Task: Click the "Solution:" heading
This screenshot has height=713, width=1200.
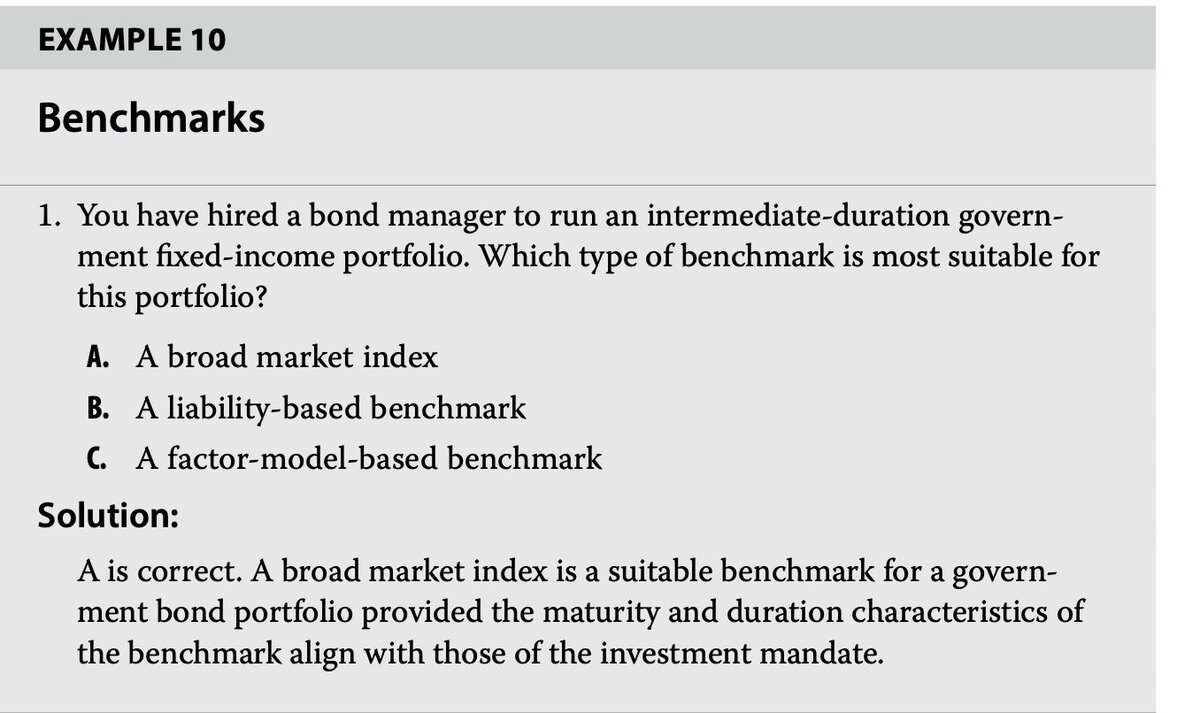Action: coord(108,515)
